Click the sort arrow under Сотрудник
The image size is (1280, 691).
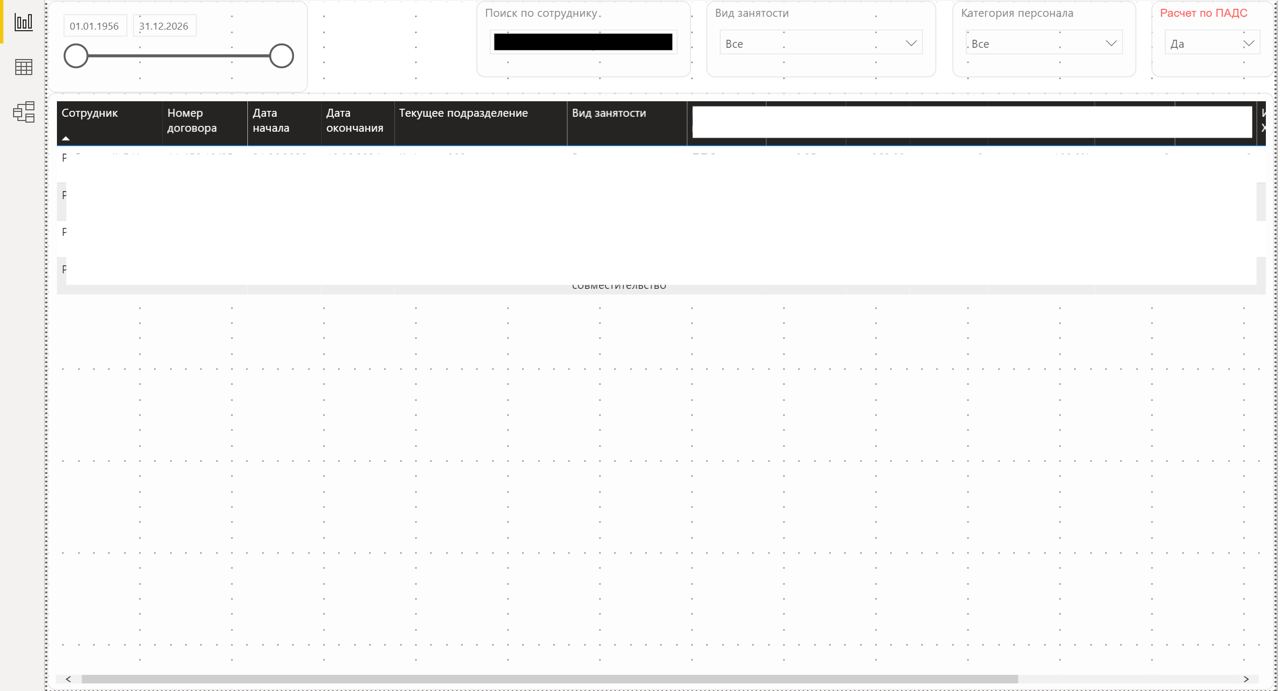click(x=66, y=139)
